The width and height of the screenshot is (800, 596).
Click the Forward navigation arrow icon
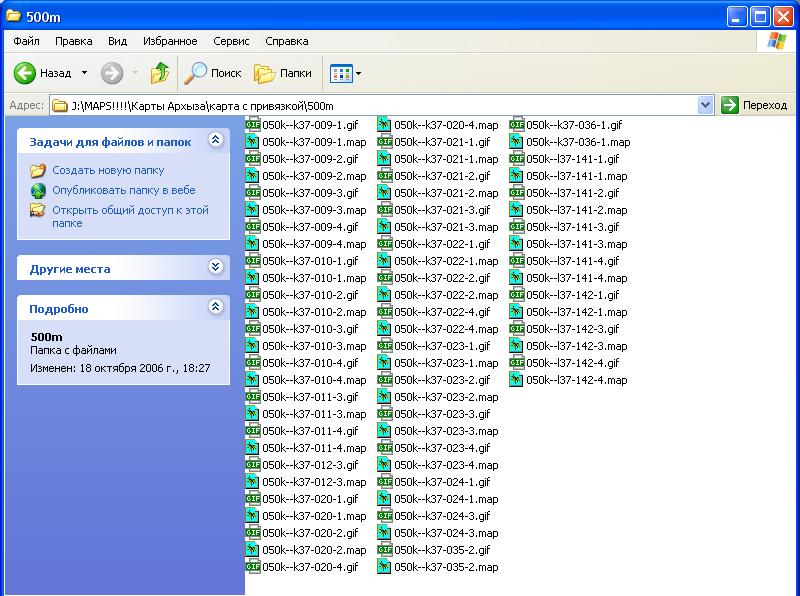(x=112, y=73)
